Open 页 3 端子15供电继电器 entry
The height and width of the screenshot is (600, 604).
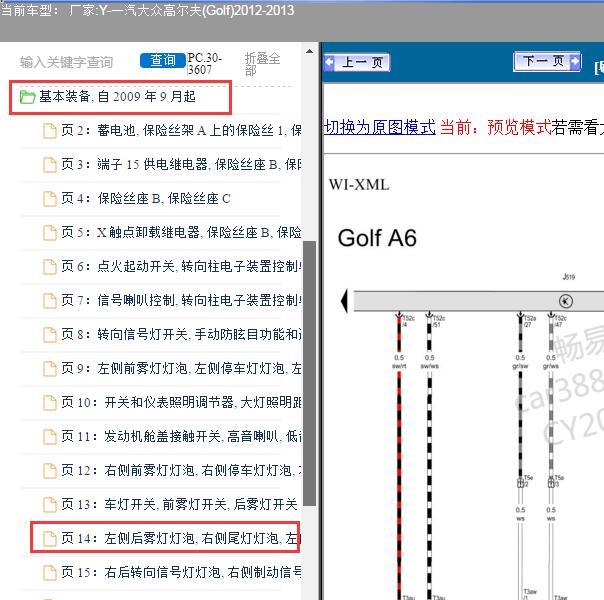click(x=181, y=164)
